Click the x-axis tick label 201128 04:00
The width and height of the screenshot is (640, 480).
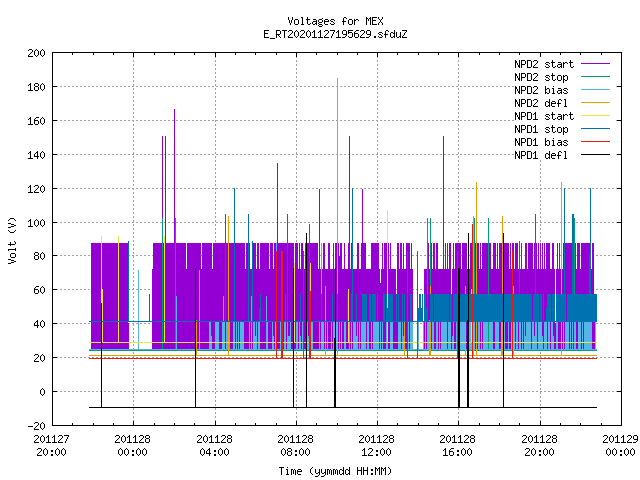point(214,446)
